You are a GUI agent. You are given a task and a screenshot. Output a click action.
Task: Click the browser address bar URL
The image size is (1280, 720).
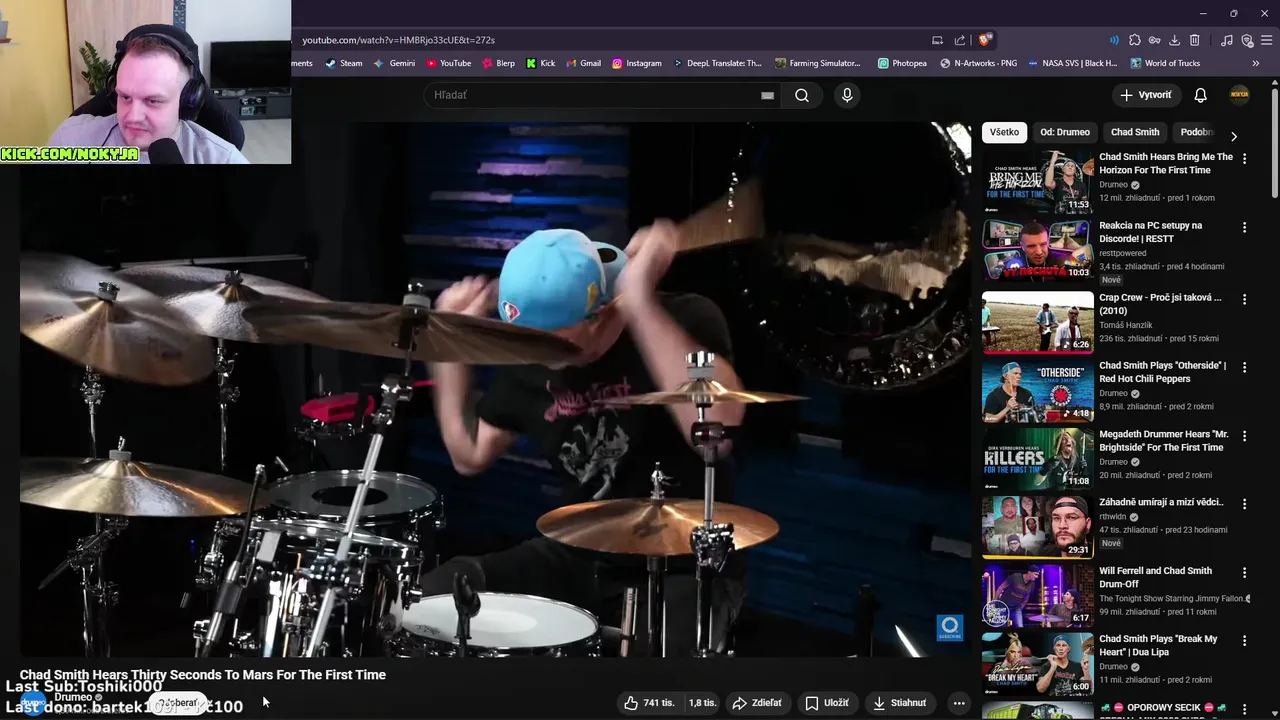pos(399,40)
